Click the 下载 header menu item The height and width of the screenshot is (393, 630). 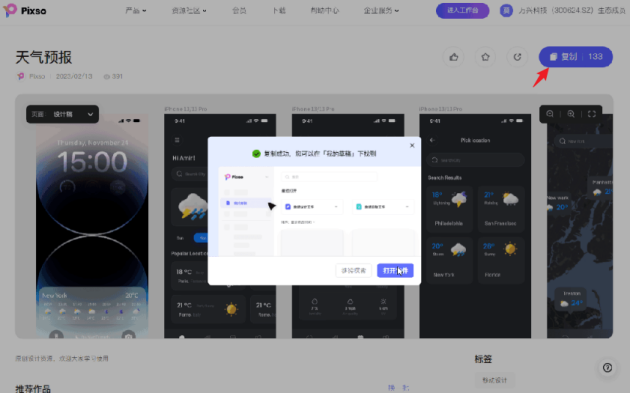pyautogui.click(x=279, y=11)
